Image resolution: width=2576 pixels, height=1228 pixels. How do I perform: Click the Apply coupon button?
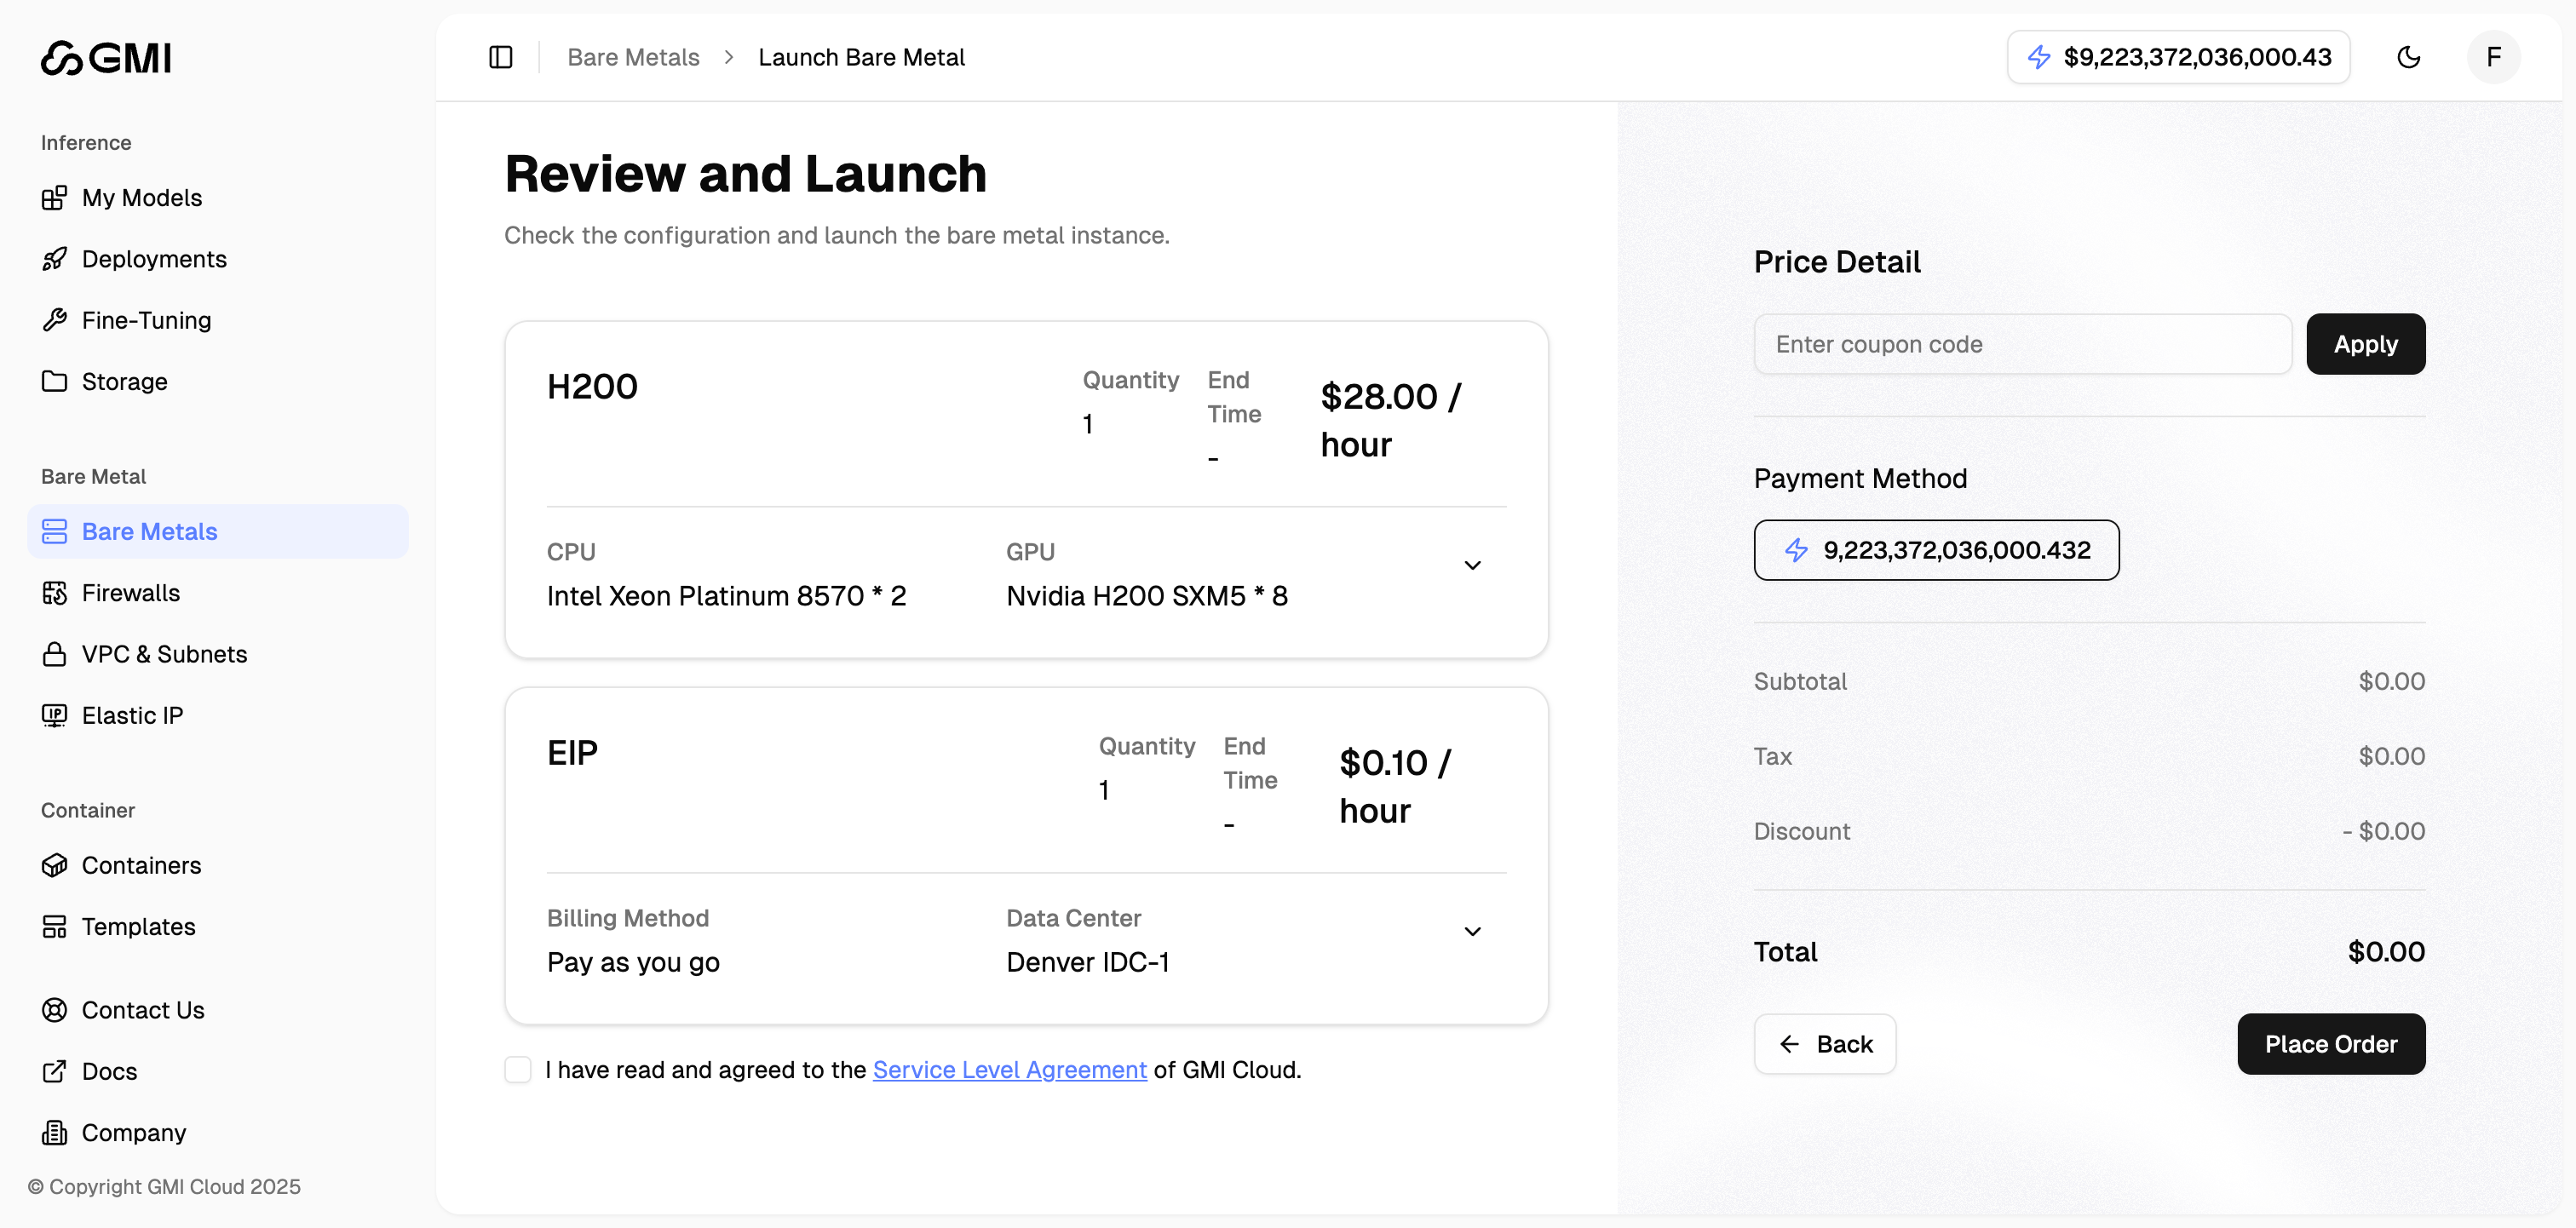point(2365,344)
